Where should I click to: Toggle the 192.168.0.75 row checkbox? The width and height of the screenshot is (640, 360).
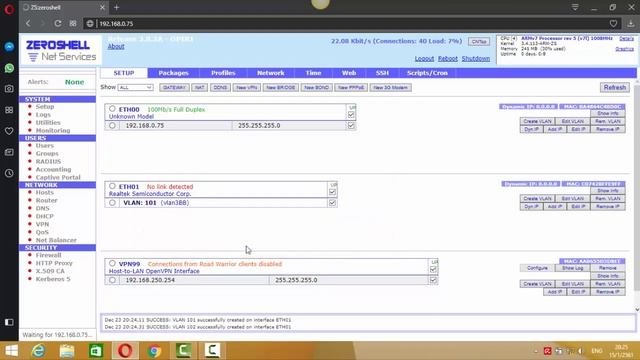351,125
